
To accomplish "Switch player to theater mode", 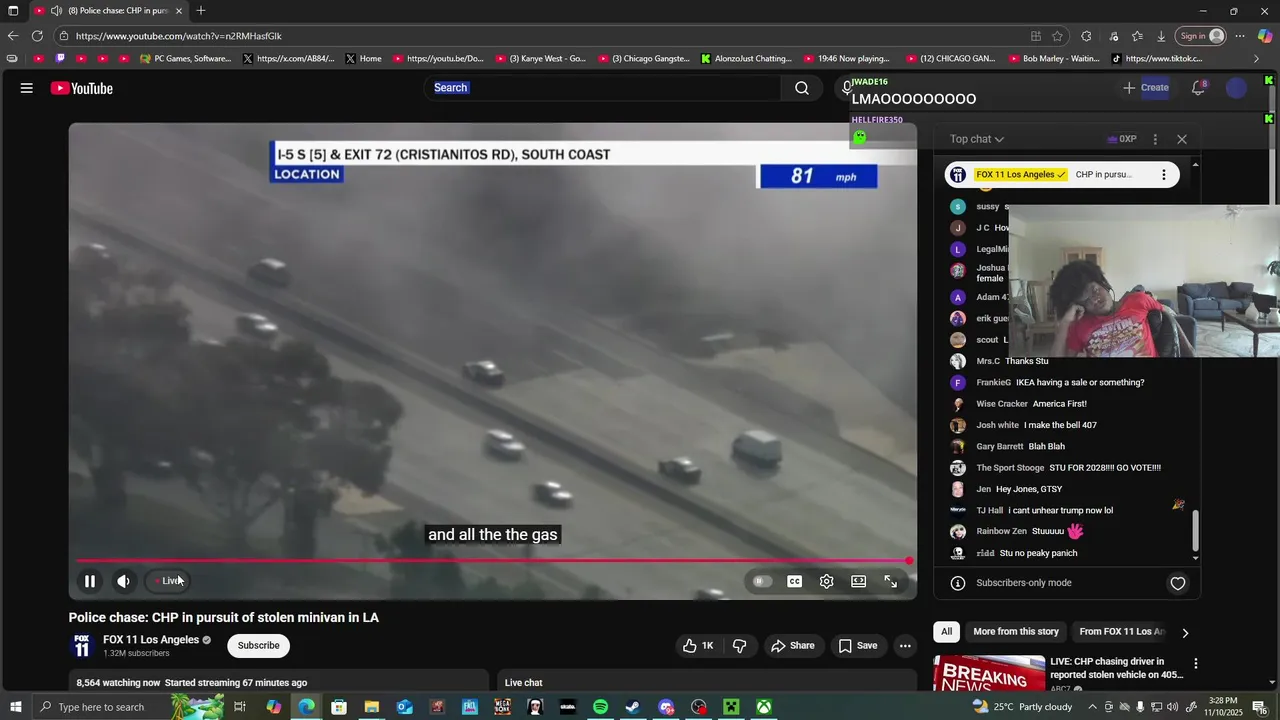I will click(x=859, y=581).
